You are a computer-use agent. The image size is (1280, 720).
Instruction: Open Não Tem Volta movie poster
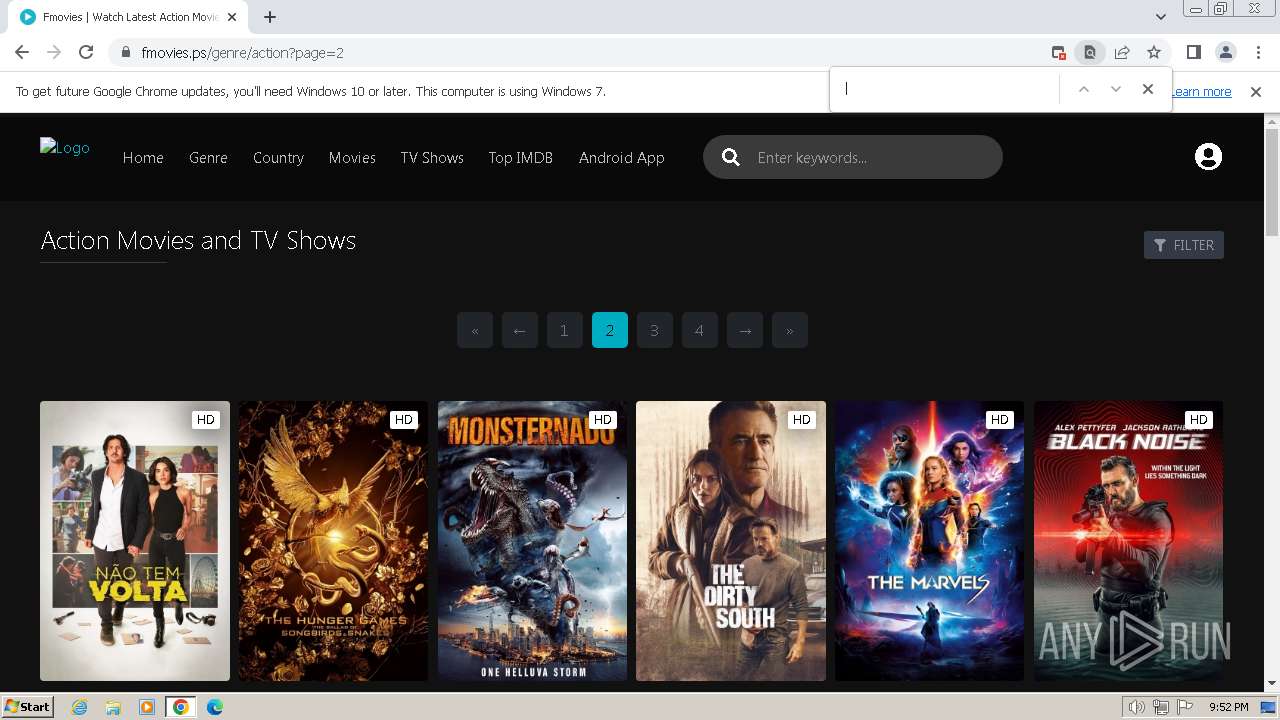tap(135, 541)
